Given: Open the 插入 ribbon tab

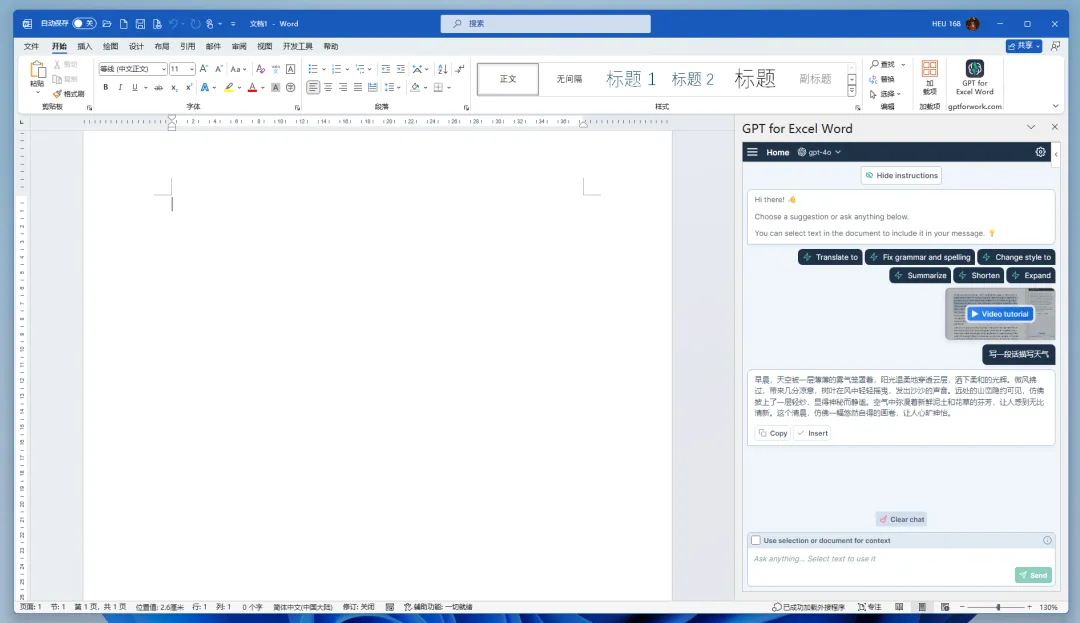Looking at the screenshot, I should (x=85, y=46).
